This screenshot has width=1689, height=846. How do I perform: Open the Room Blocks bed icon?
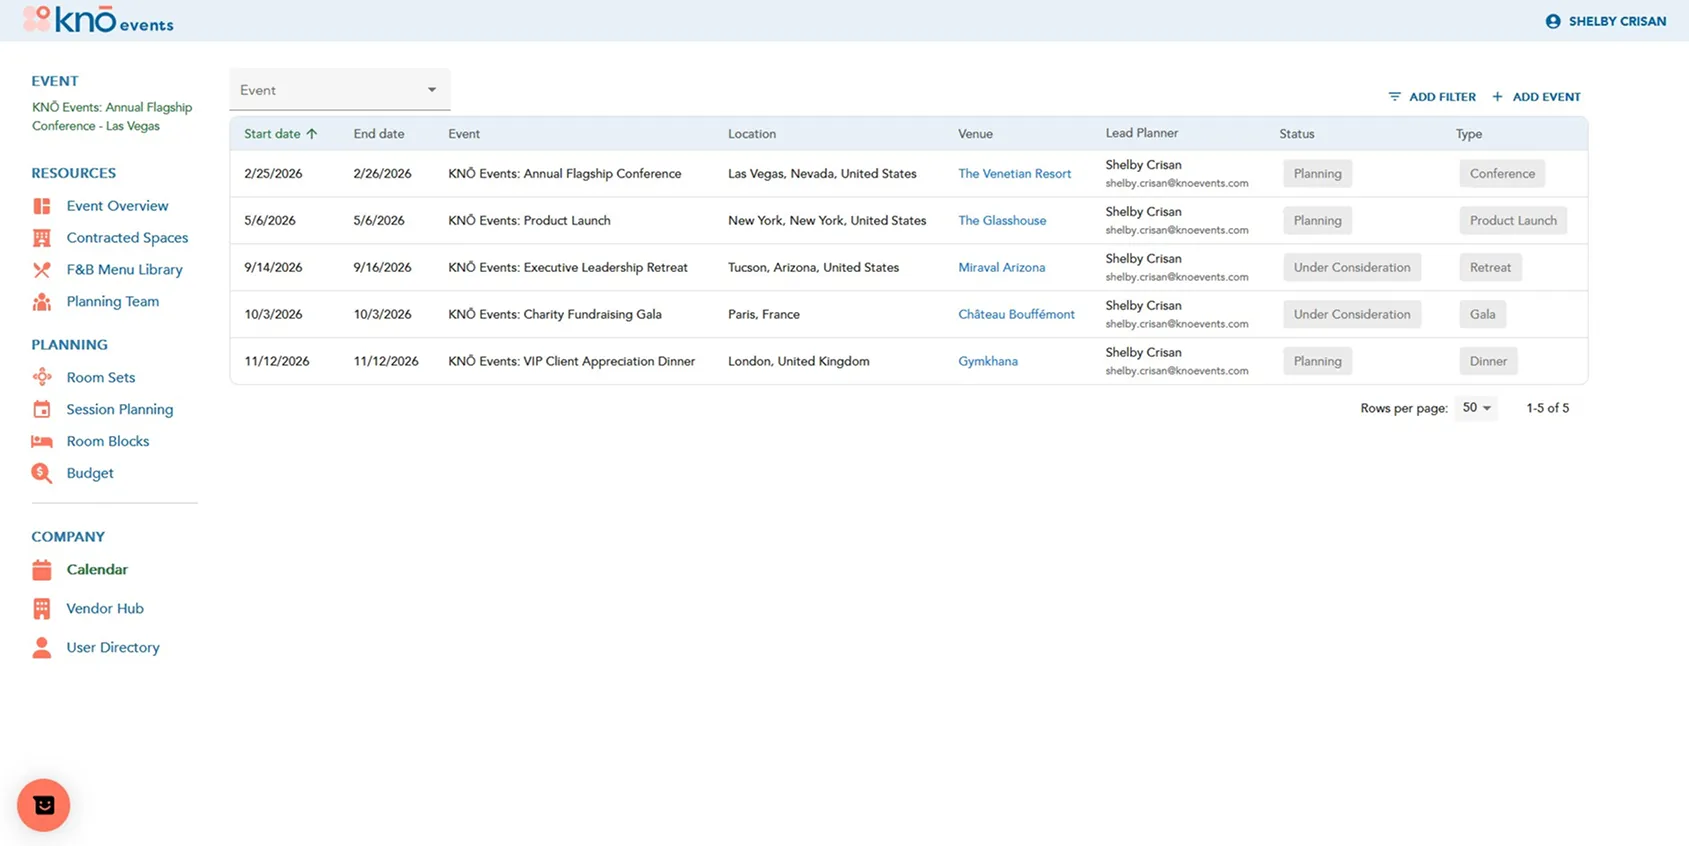42,441
